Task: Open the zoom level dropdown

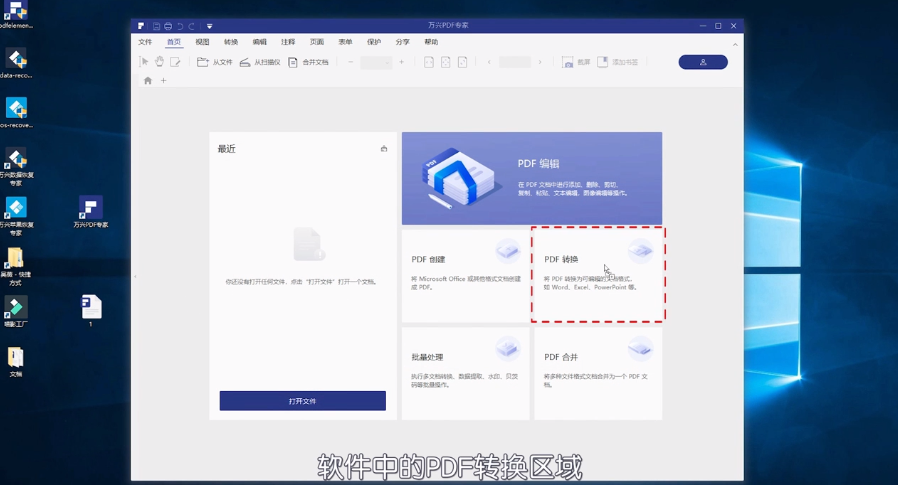Action: (x=376, y=62)
